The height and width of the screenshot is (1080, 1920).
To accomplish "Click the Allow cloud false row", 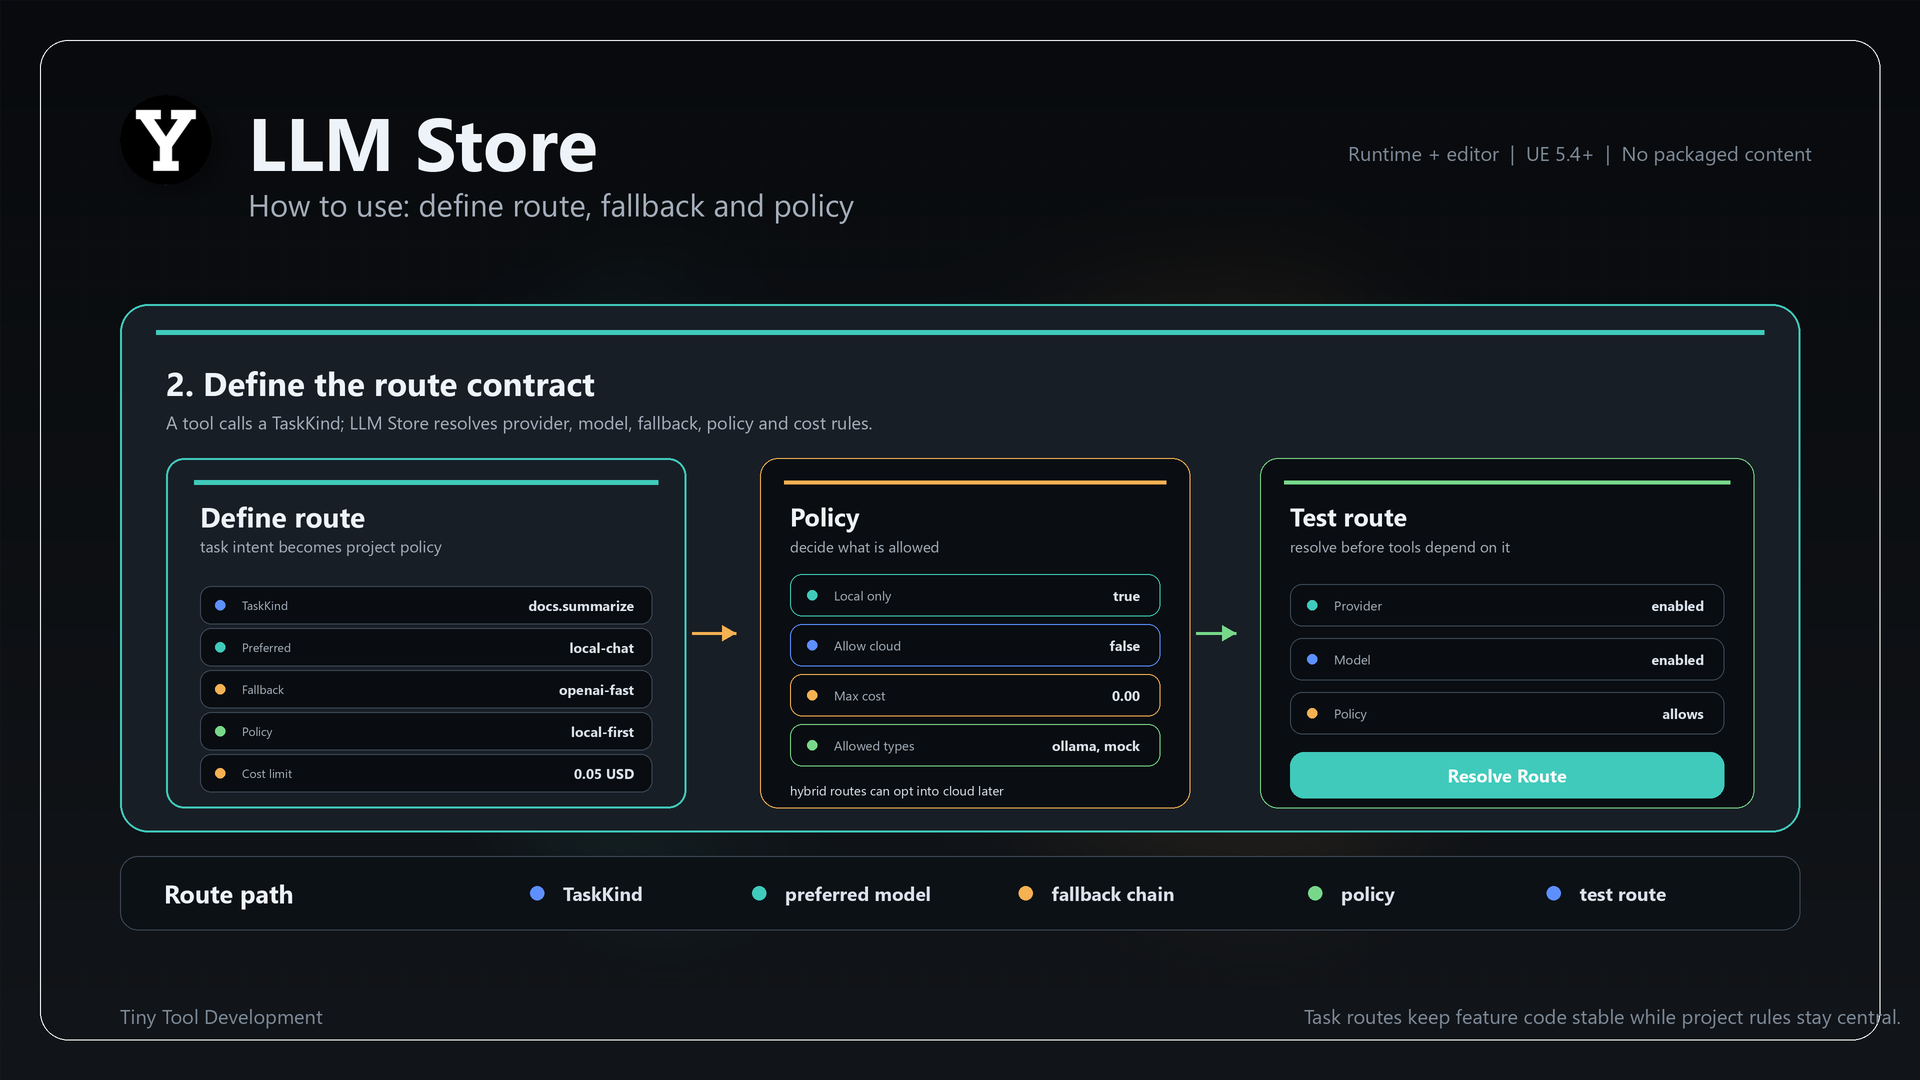I will [x=975, y=645].
